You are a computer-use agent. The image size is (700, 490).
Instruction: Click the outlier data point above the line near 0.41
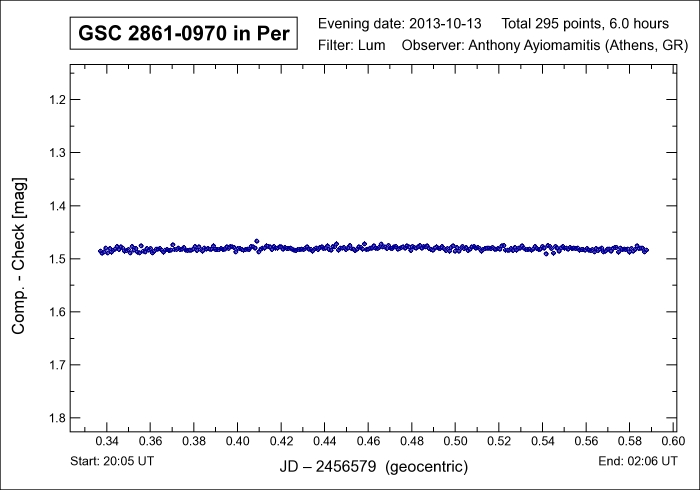pyautogui.click(x=257, y=241)
